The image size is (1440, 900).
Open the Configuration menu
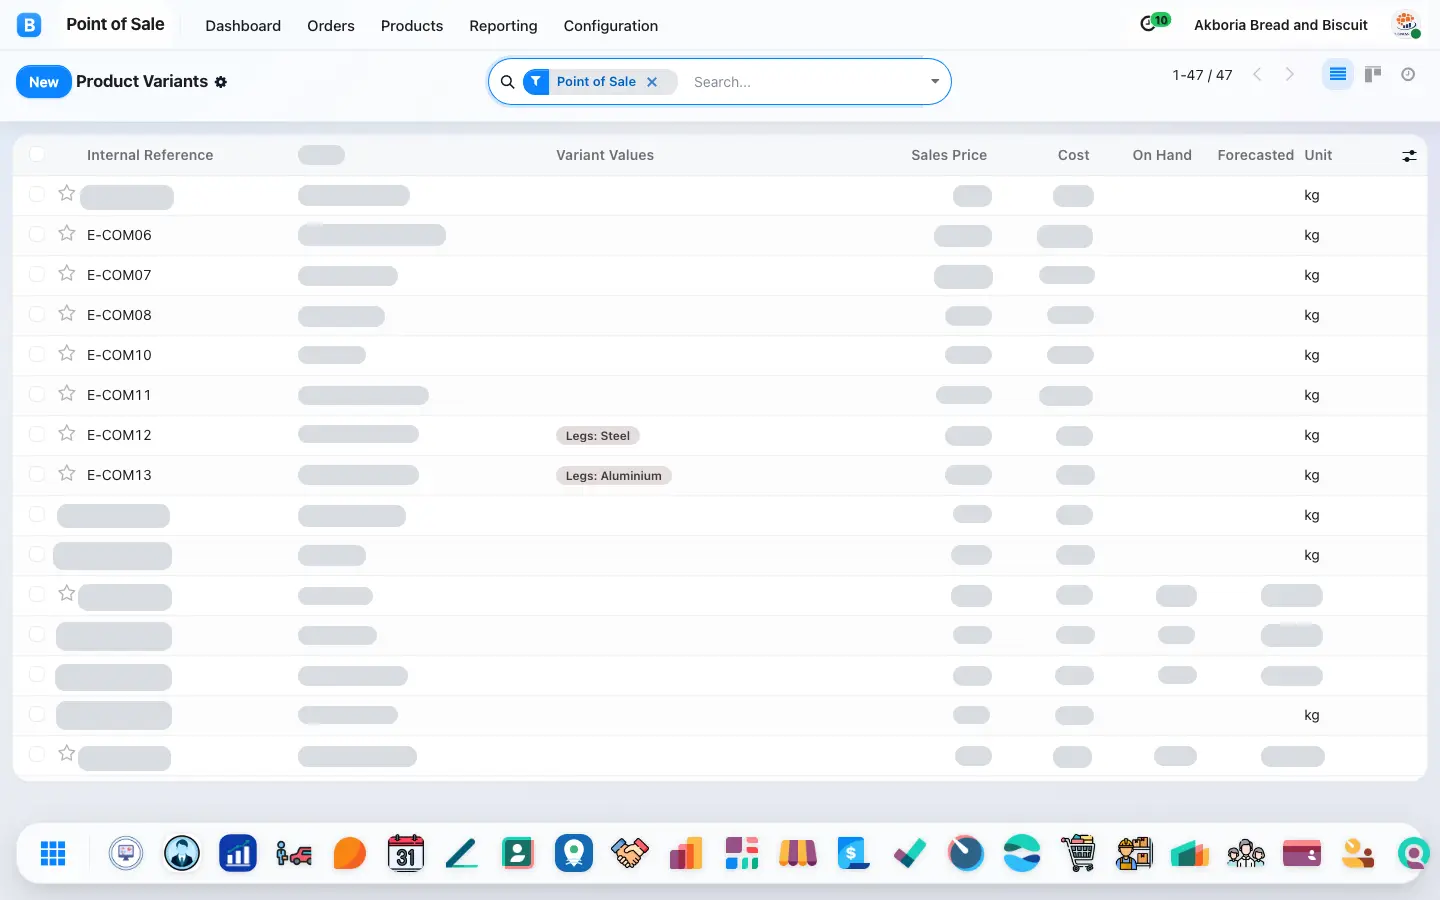point(611,26)
